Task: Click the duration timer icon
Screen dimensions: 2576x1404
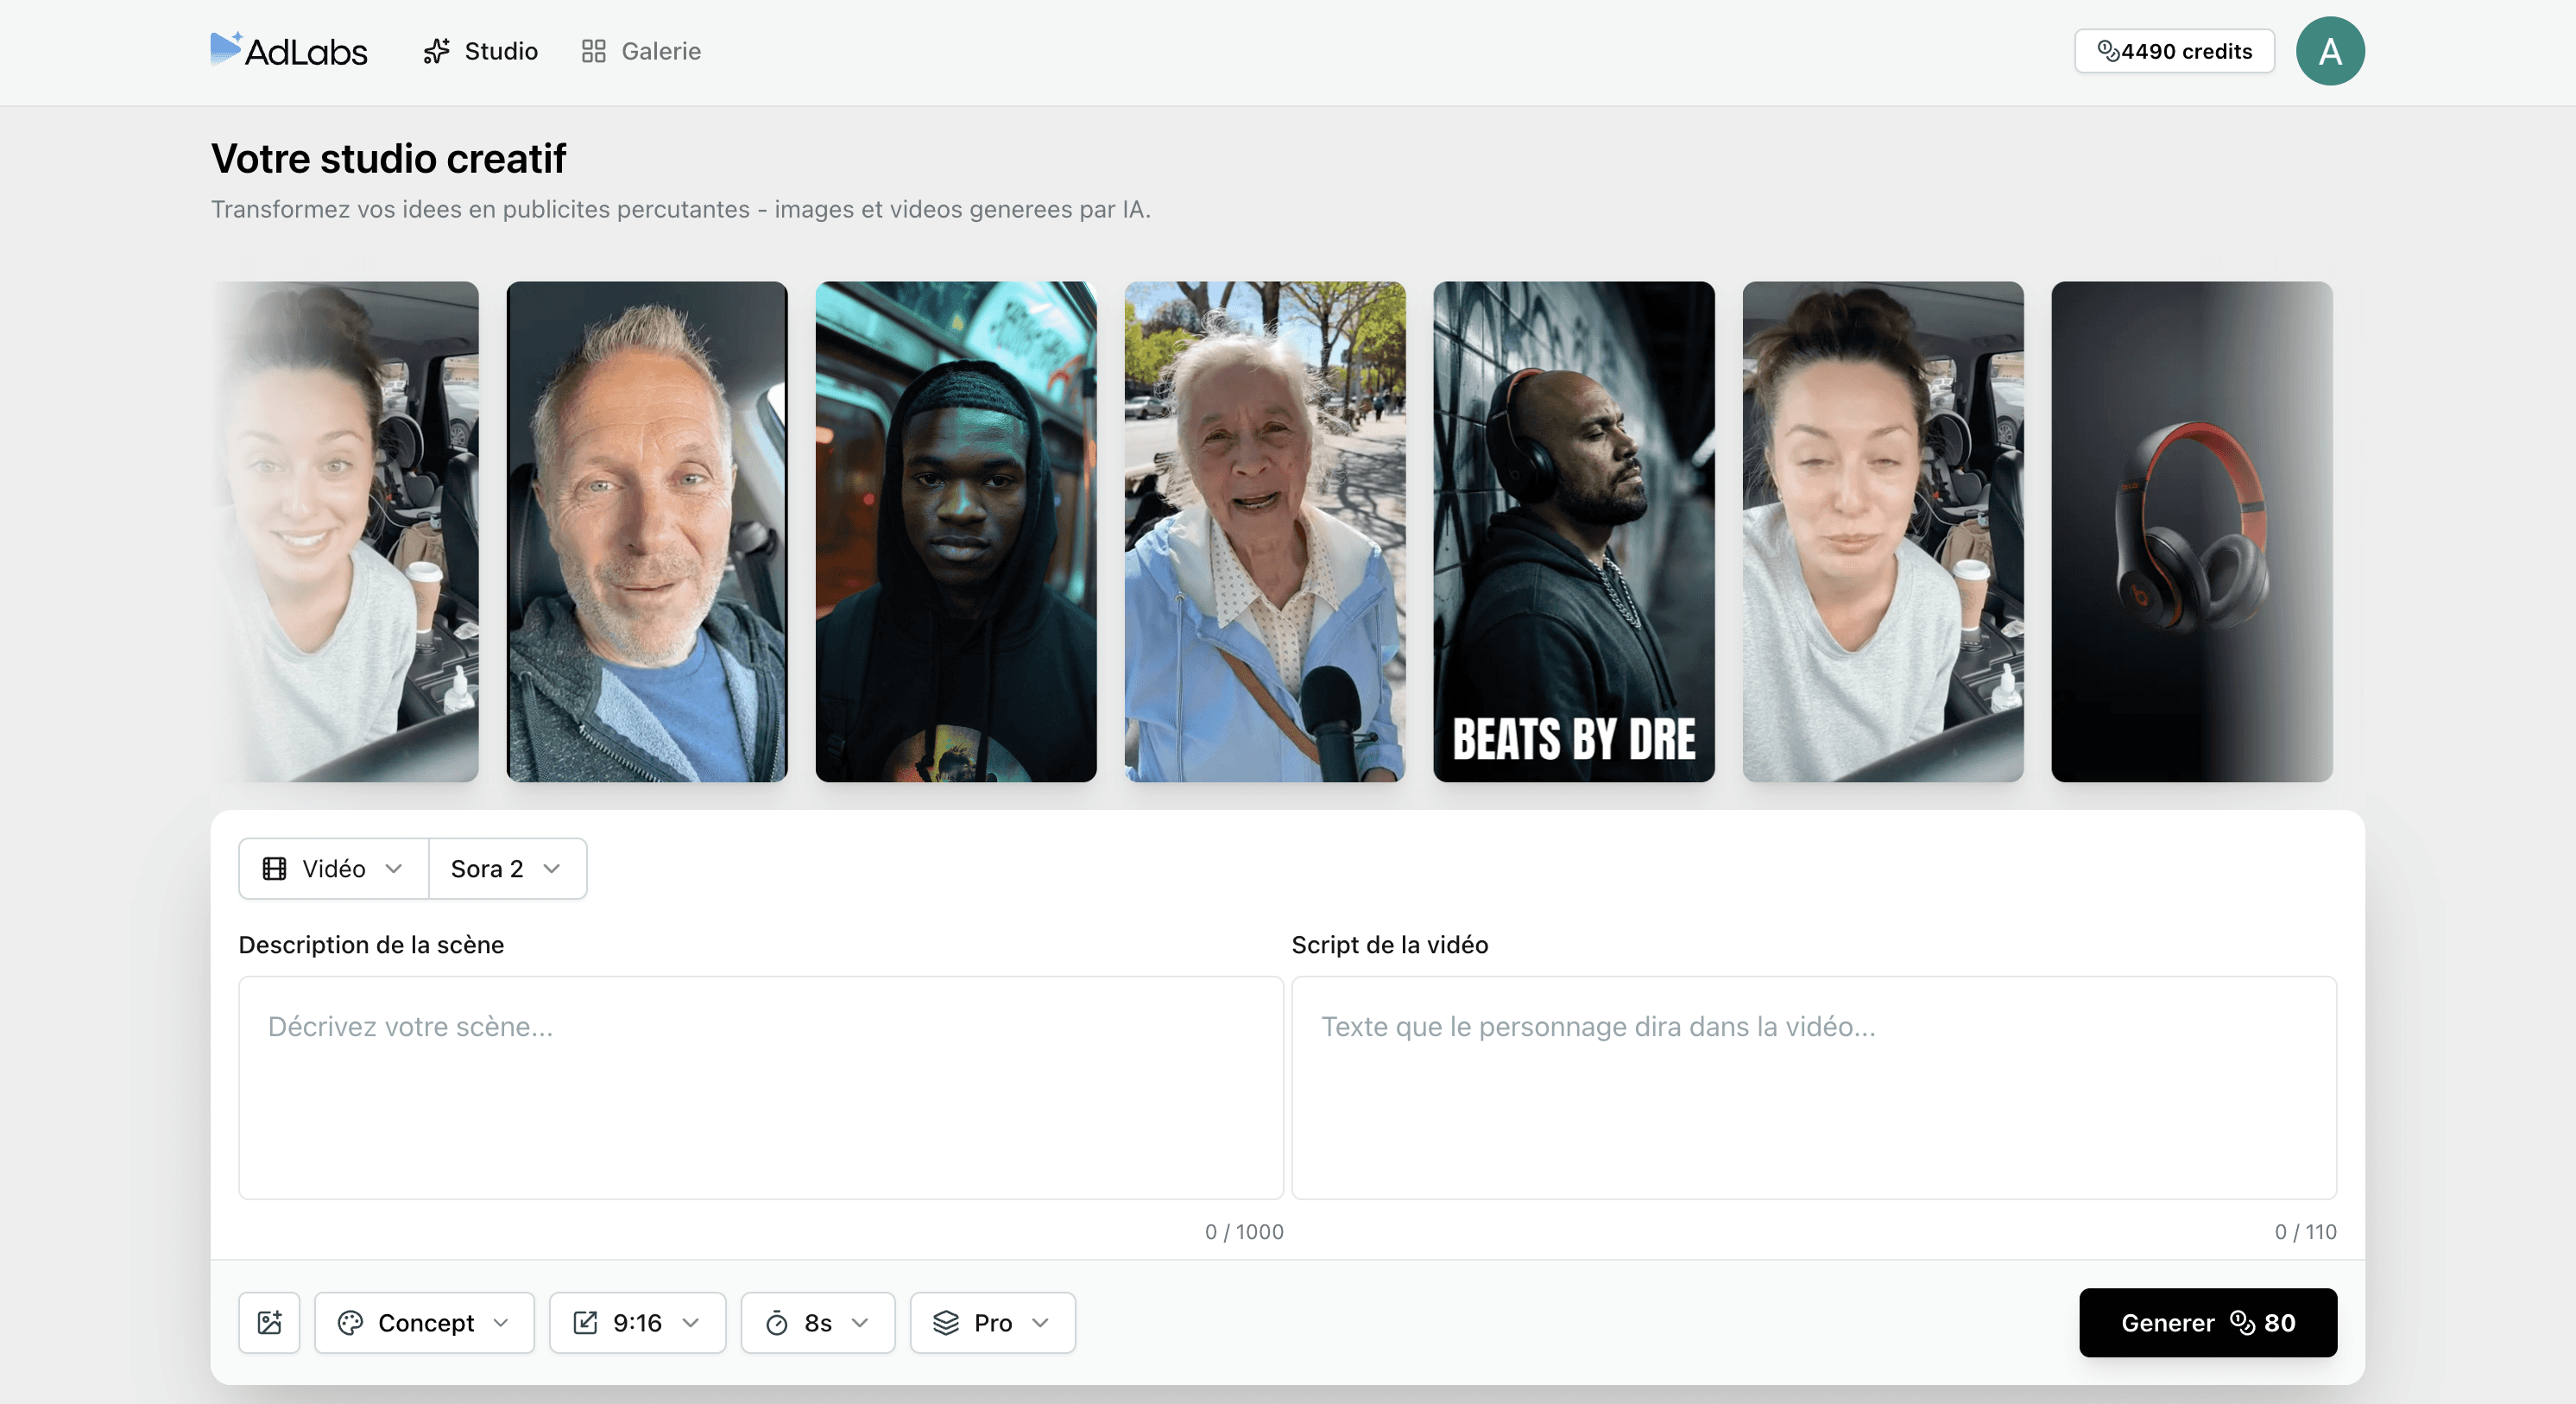Action: [x=777, y=1323]
